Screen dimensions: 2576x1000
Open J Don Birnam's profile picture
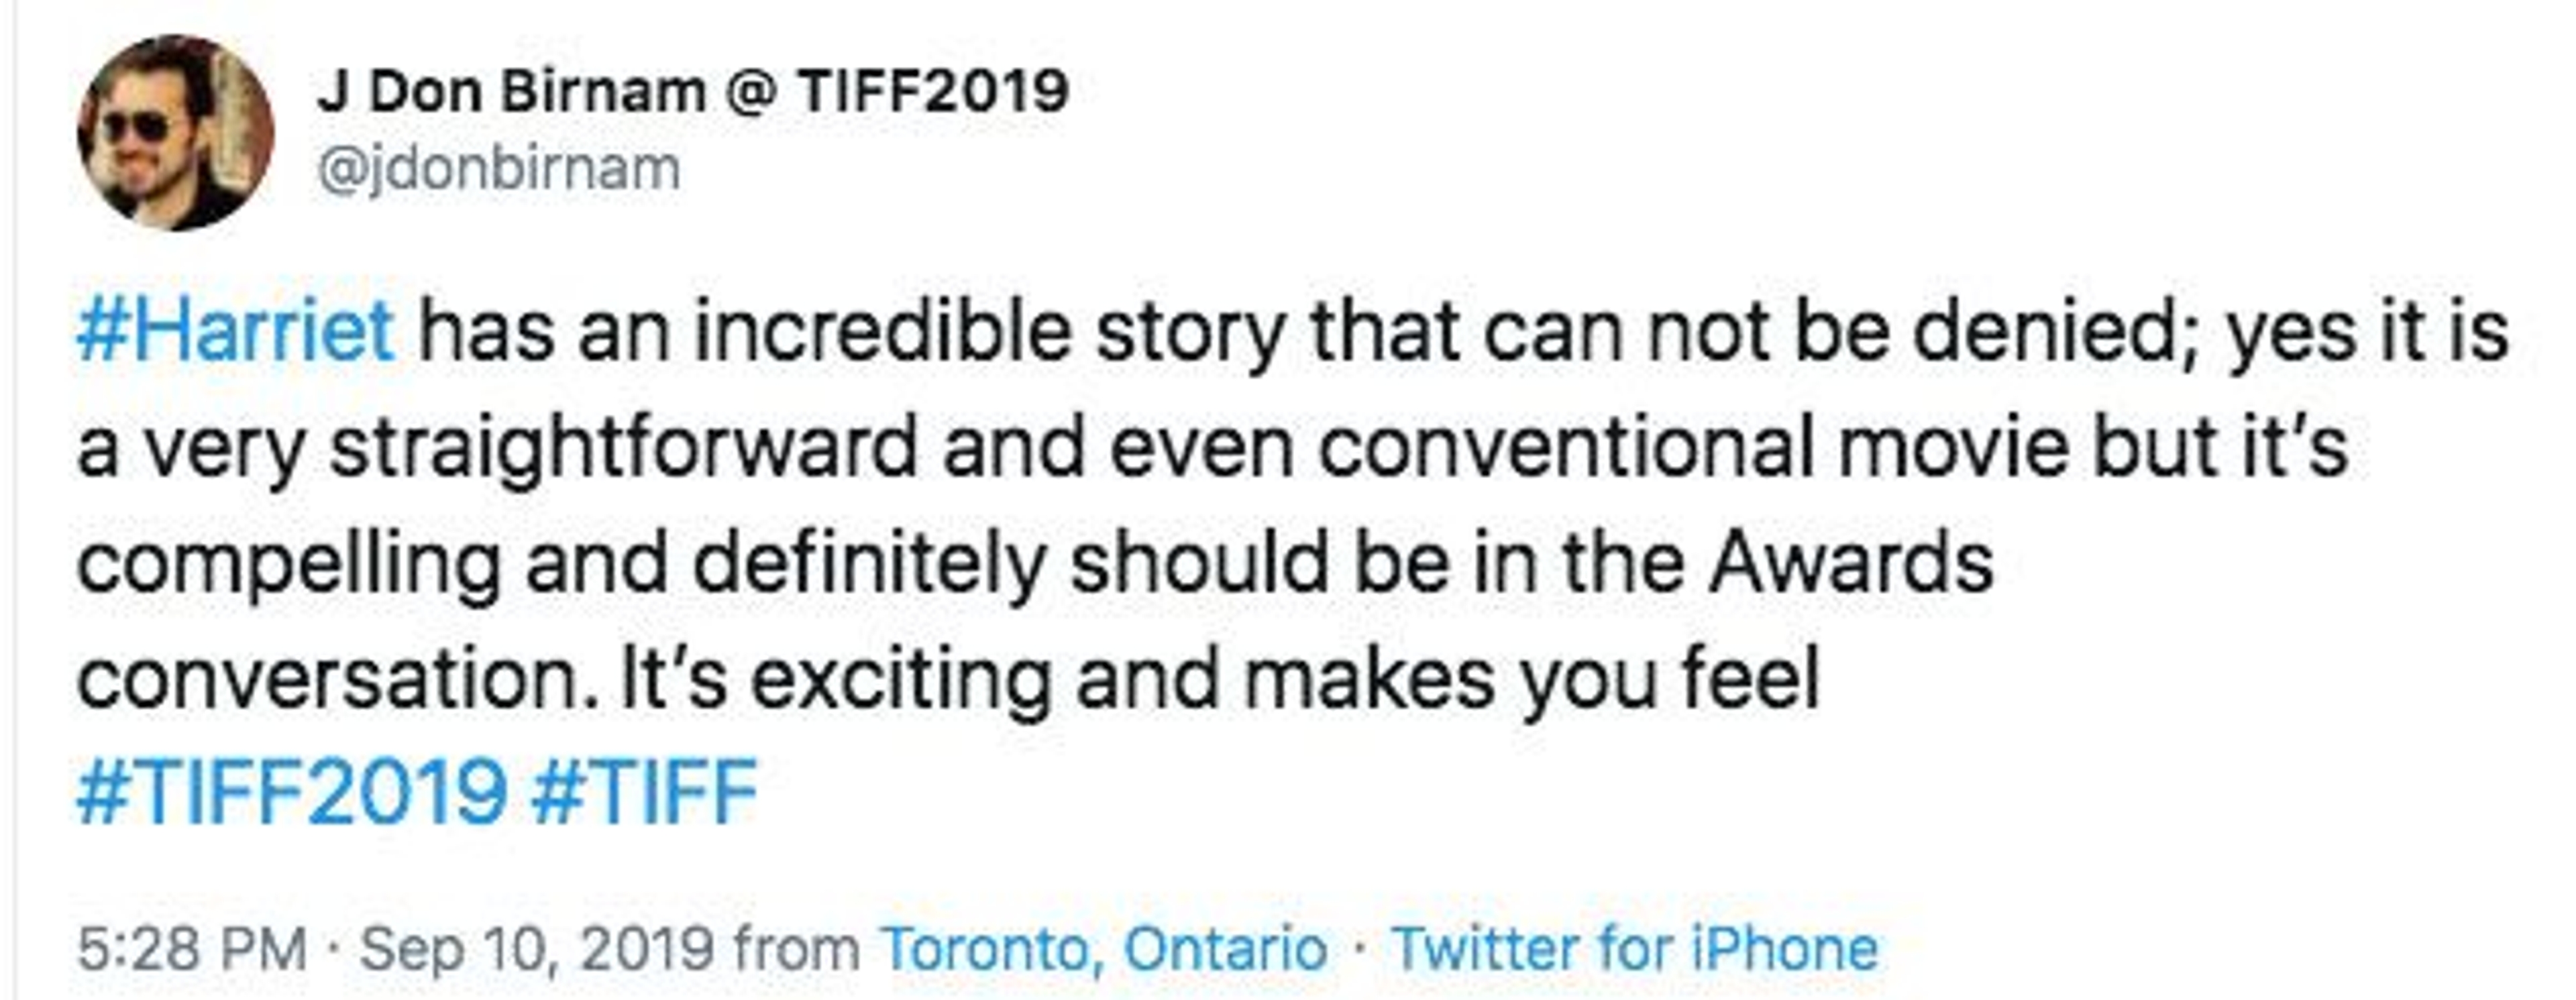(175, 132)
